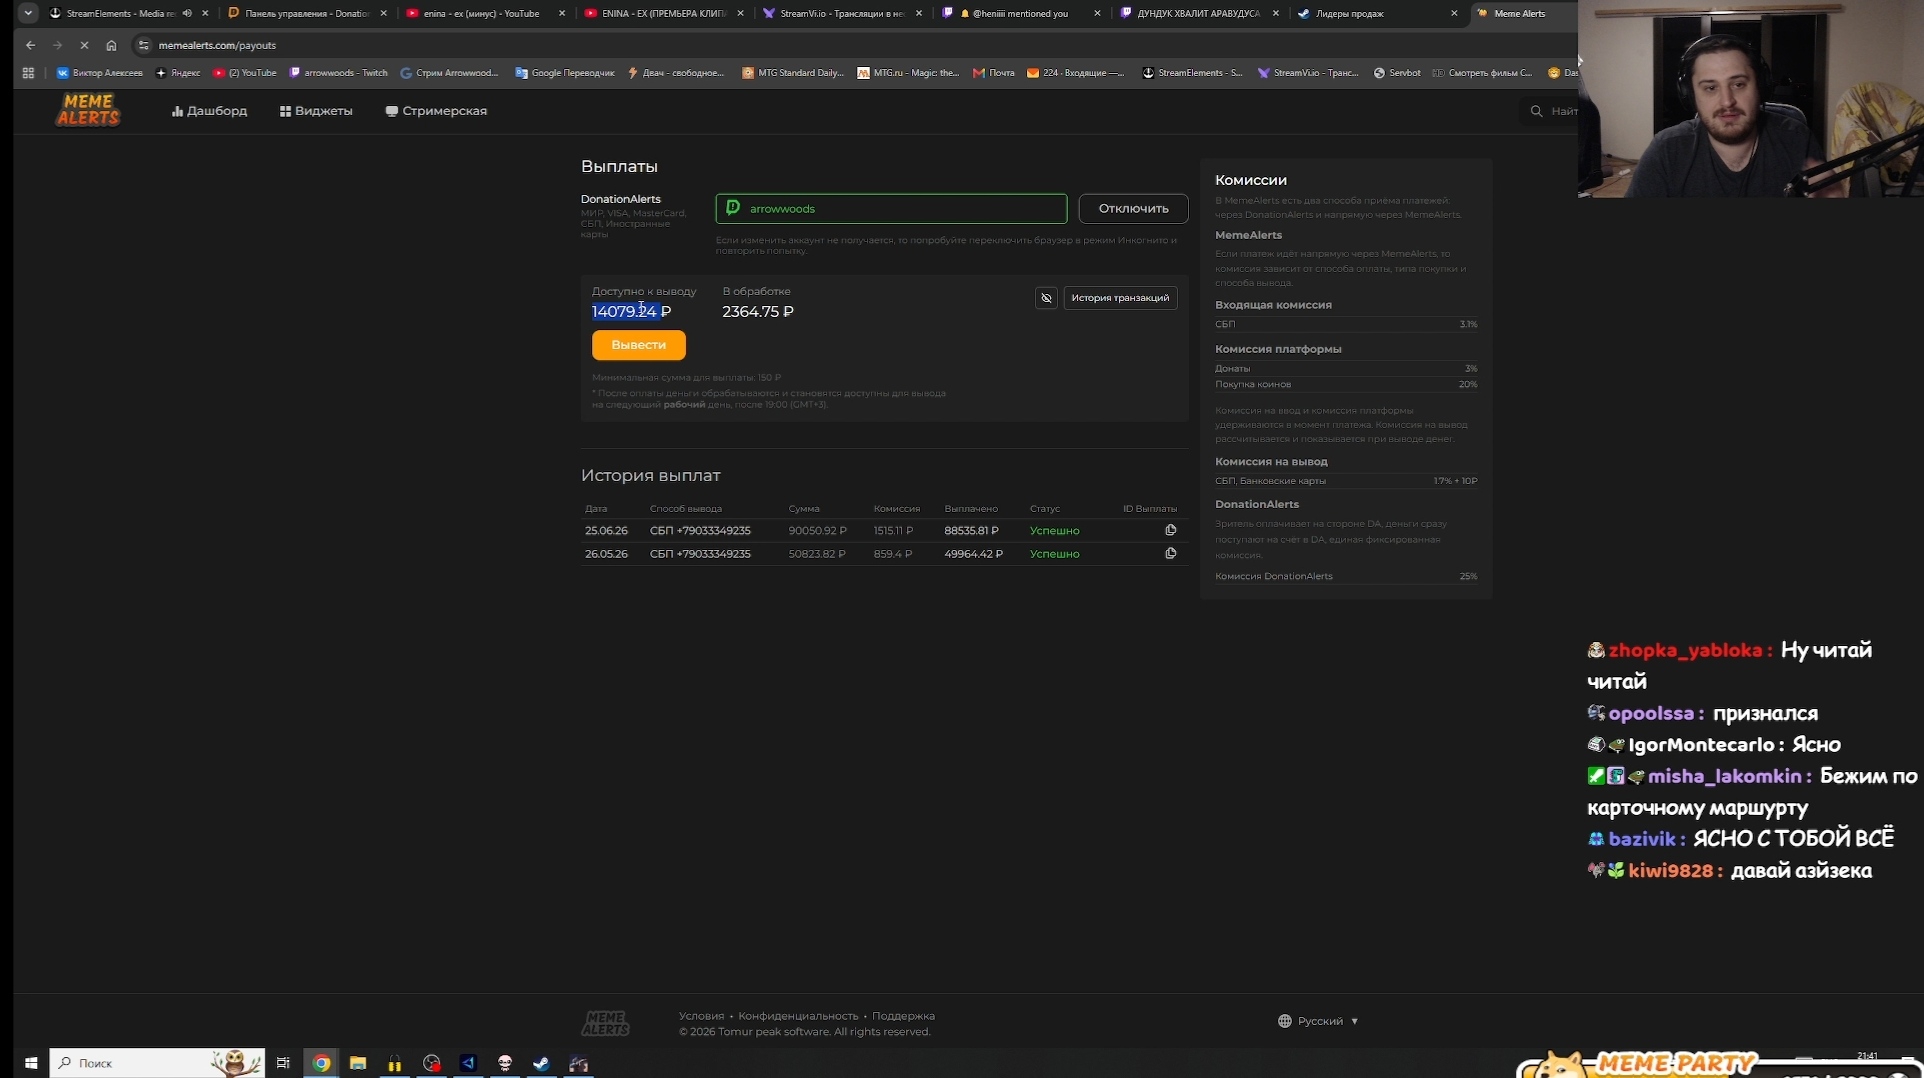Viewport: 1924px width, 1078px height.
Task: Open История транзакций
Action: coord(1120,298)
